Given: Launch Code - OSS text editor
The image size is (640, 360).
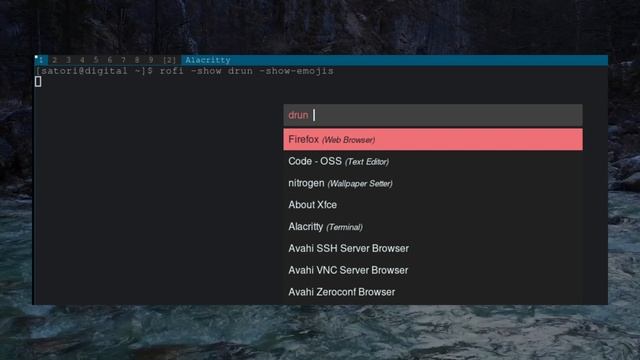Looking at the screenshot, I should (433, 162).
